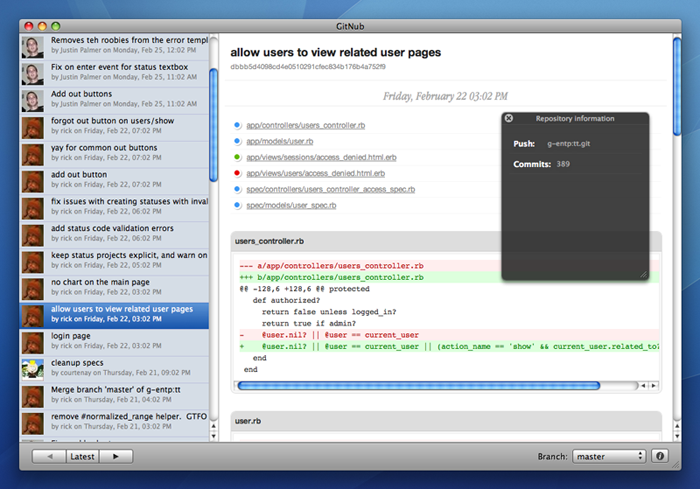
Task: Click diff line 'return false unless logged_in?'
Action: click(x=329, y=312)
